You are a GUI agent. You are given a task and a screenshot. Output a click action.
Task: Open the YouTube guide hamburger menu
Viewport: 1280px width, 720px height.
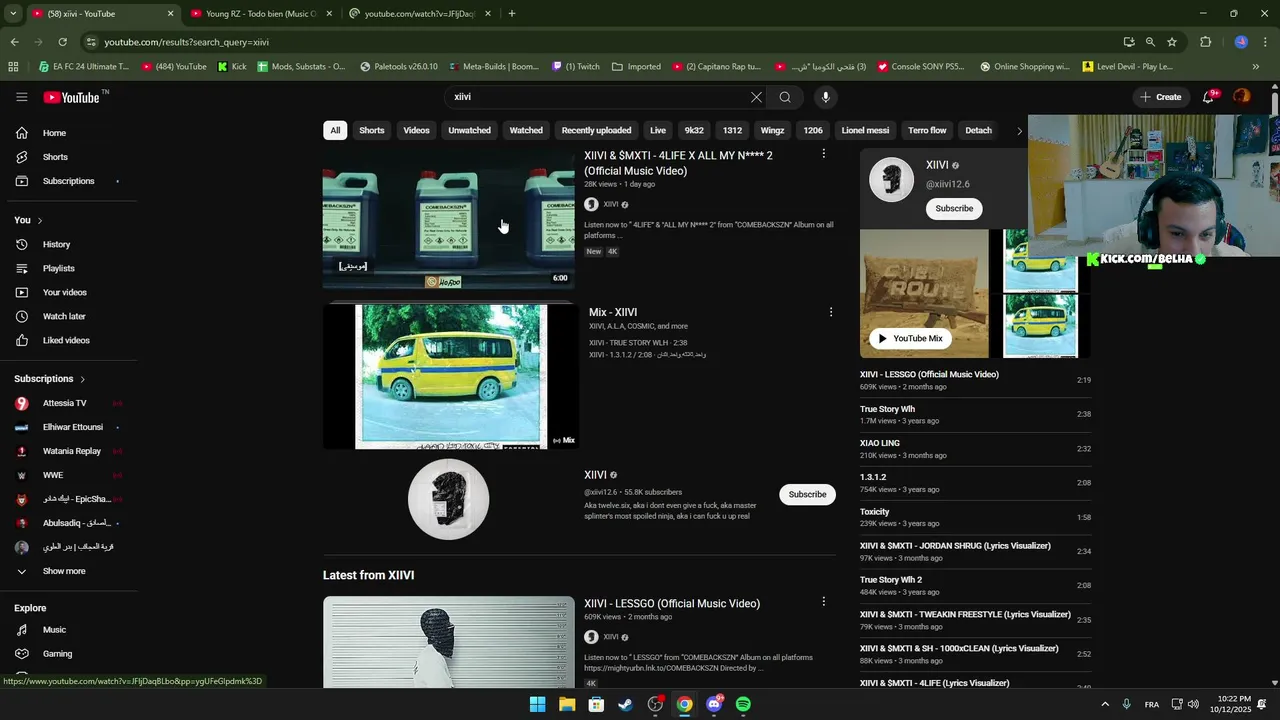click(21, 97)
